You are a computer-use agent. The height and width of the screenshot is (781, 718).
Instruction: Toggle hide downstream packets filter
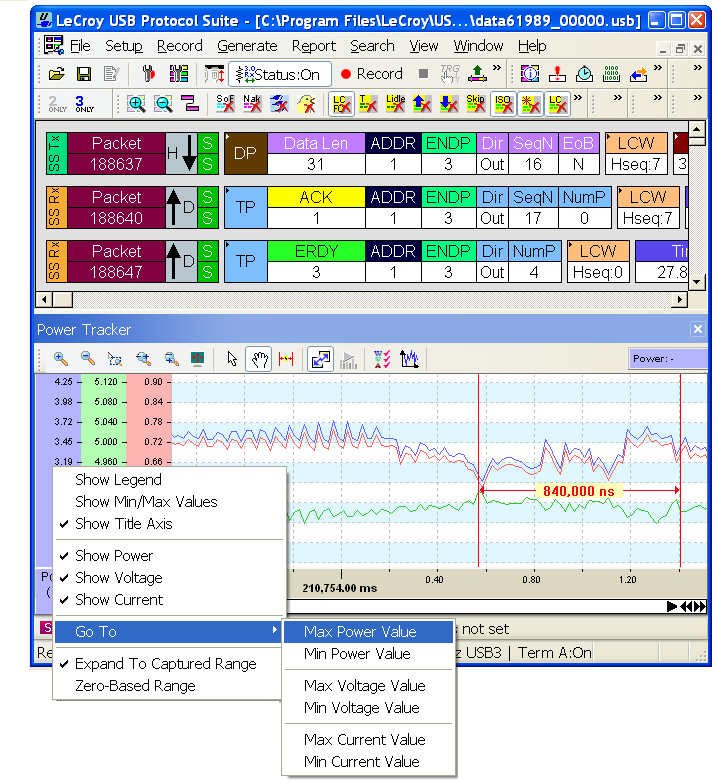[x=449, y=104]
